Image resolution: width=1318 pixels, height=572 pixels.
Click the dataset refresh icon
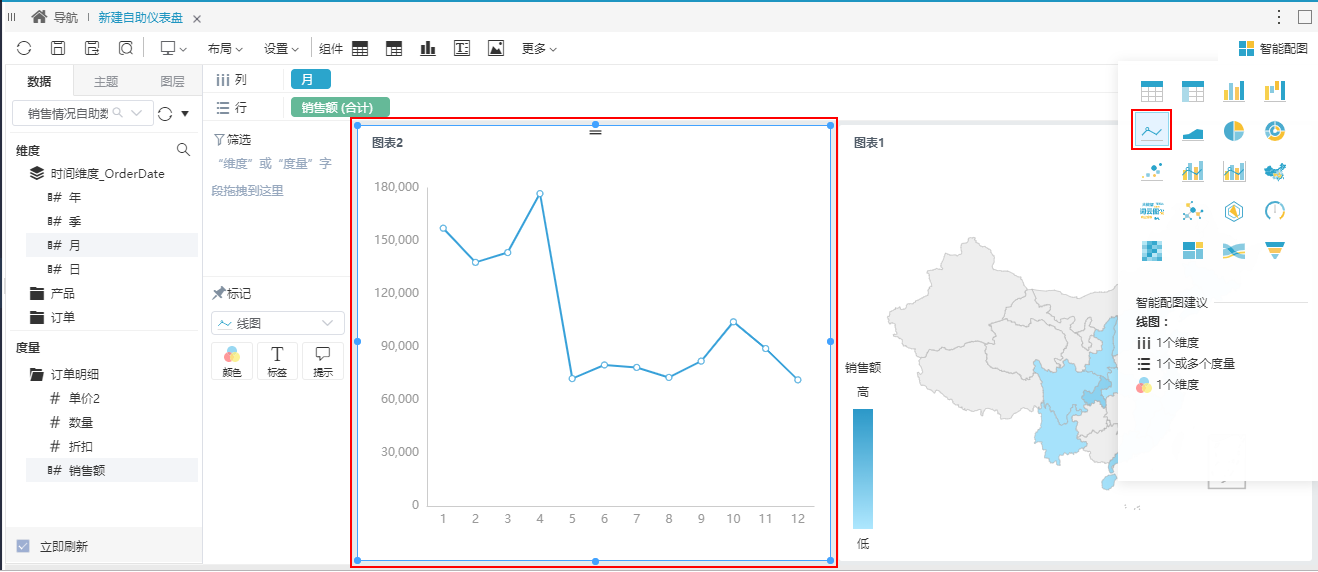(x=166, y=113)
